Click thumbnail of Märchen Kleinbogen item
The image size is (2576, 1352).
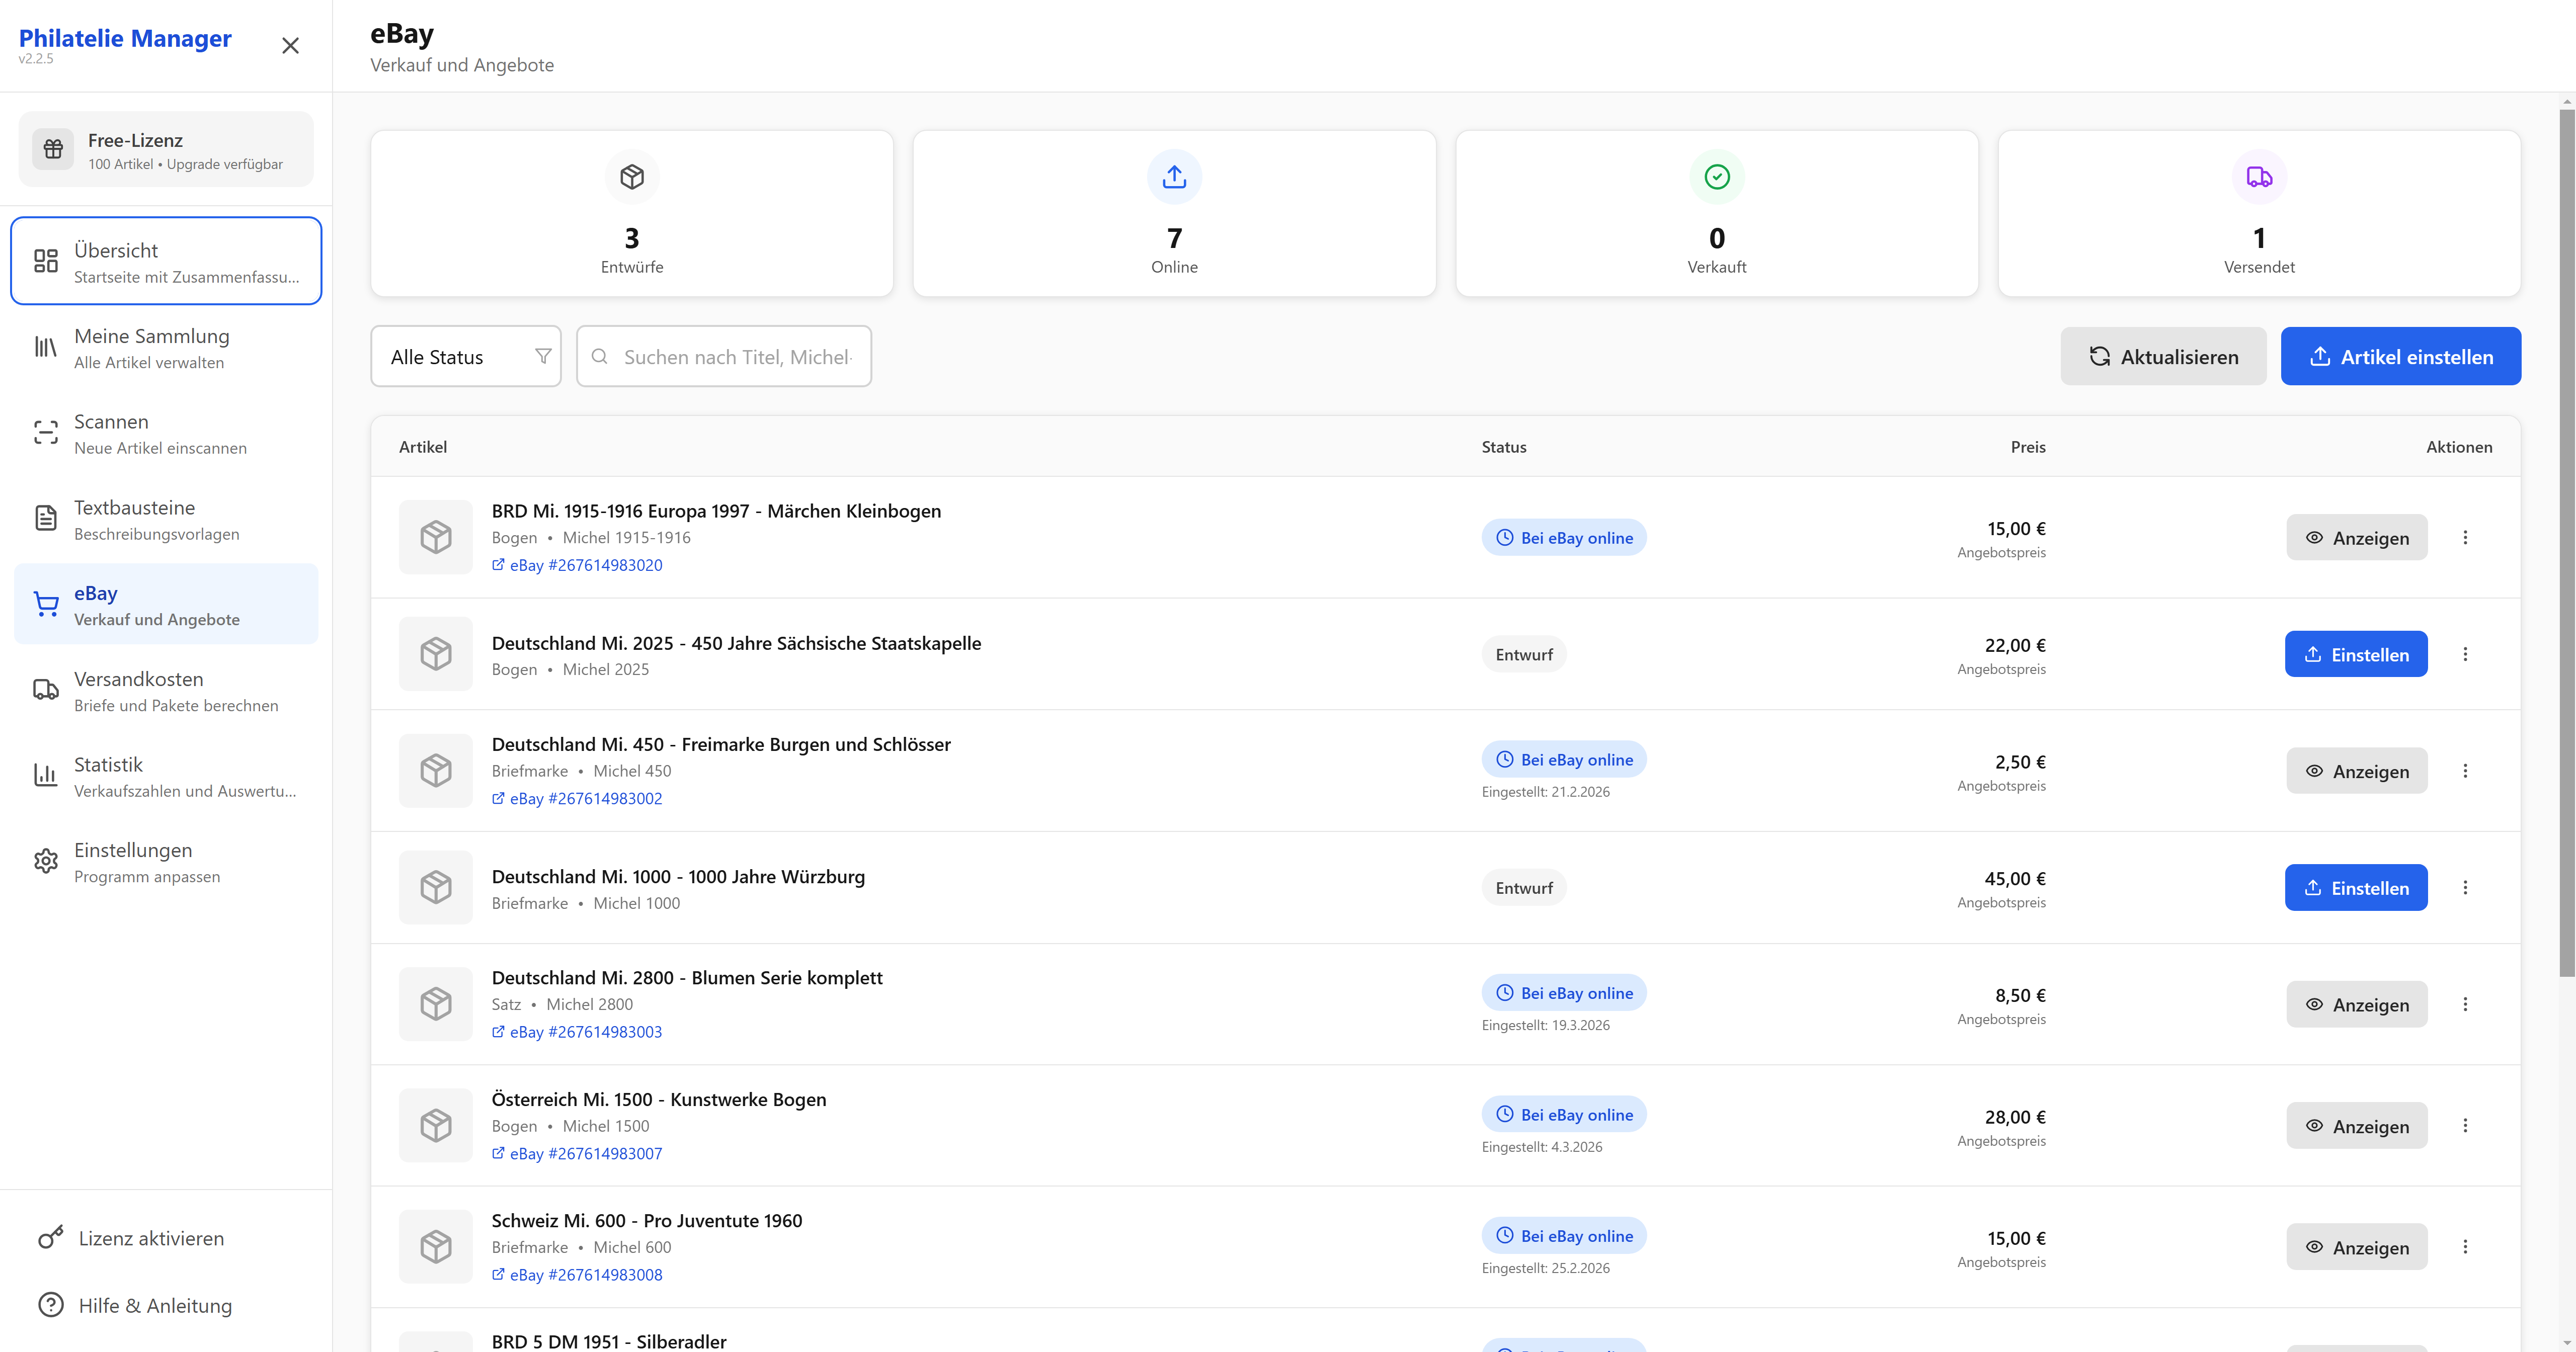click(x=436, y=537)
